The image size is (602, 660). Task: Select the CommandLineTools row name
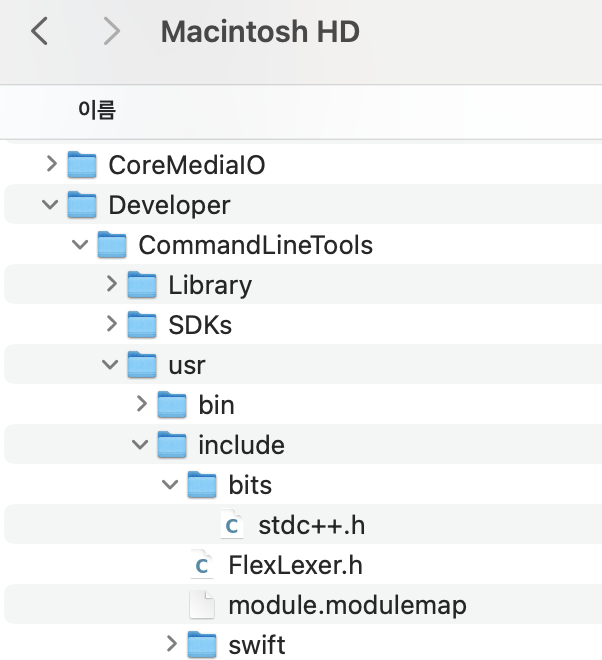(256, 245)
